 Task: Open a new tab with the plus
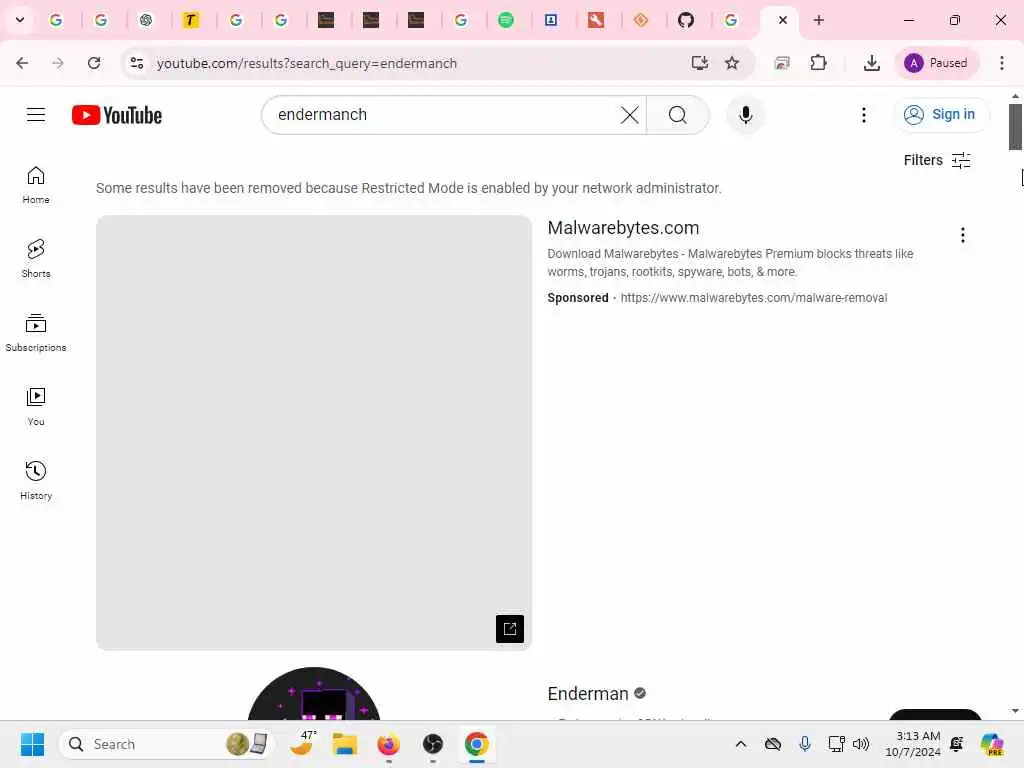click(818, 20)
